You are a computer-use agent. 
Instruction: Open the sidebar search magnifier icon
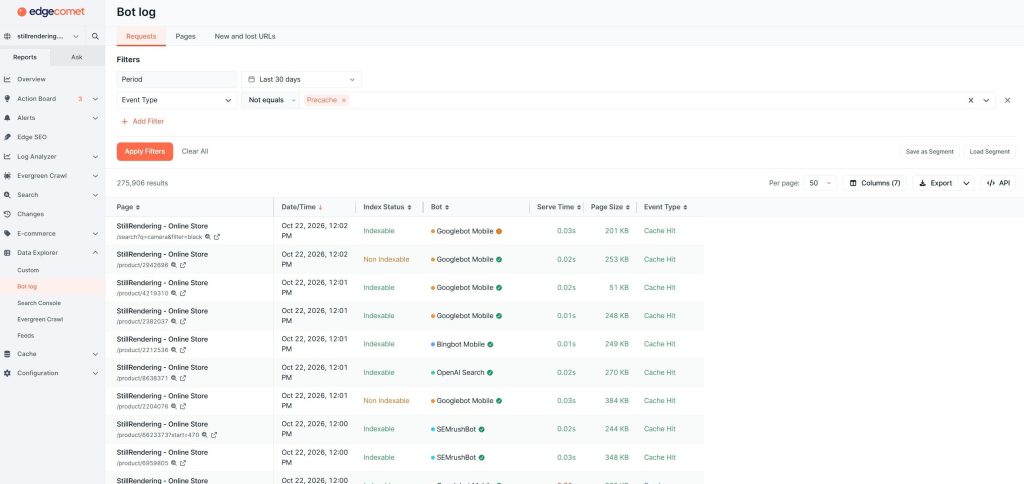point(95,37)
